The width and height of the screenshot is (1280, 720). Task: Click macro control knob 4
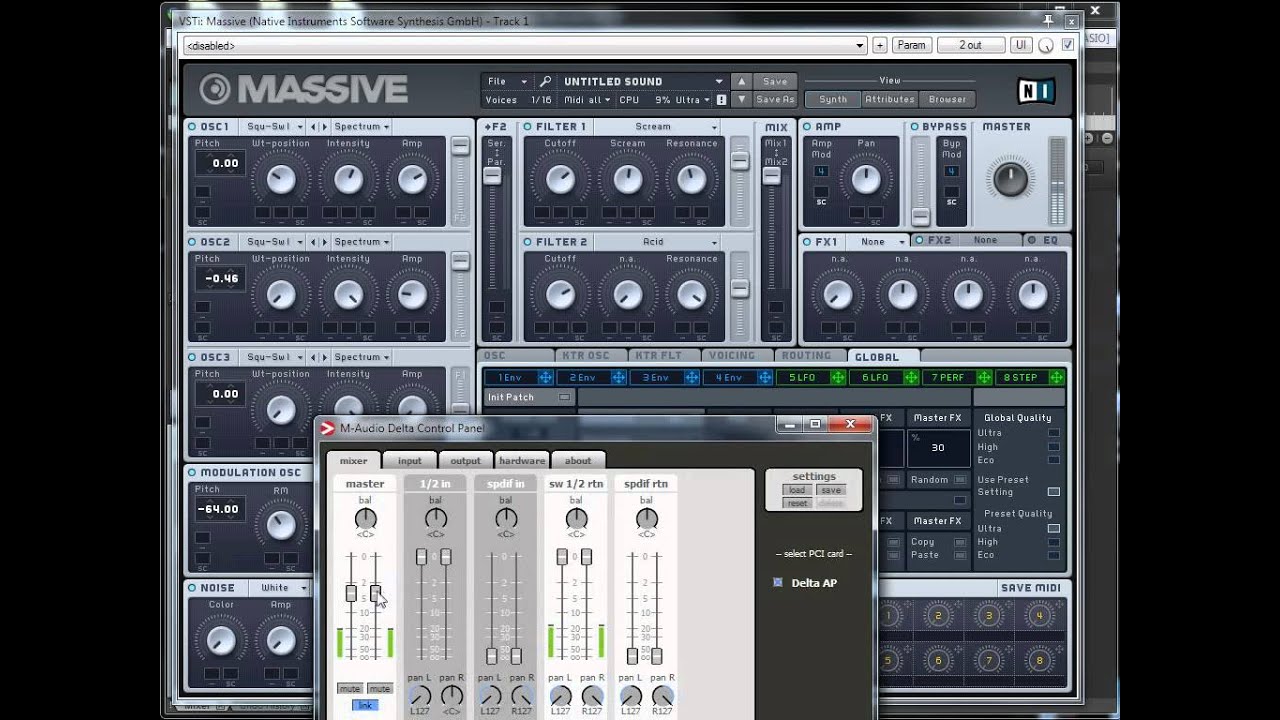1039,616
